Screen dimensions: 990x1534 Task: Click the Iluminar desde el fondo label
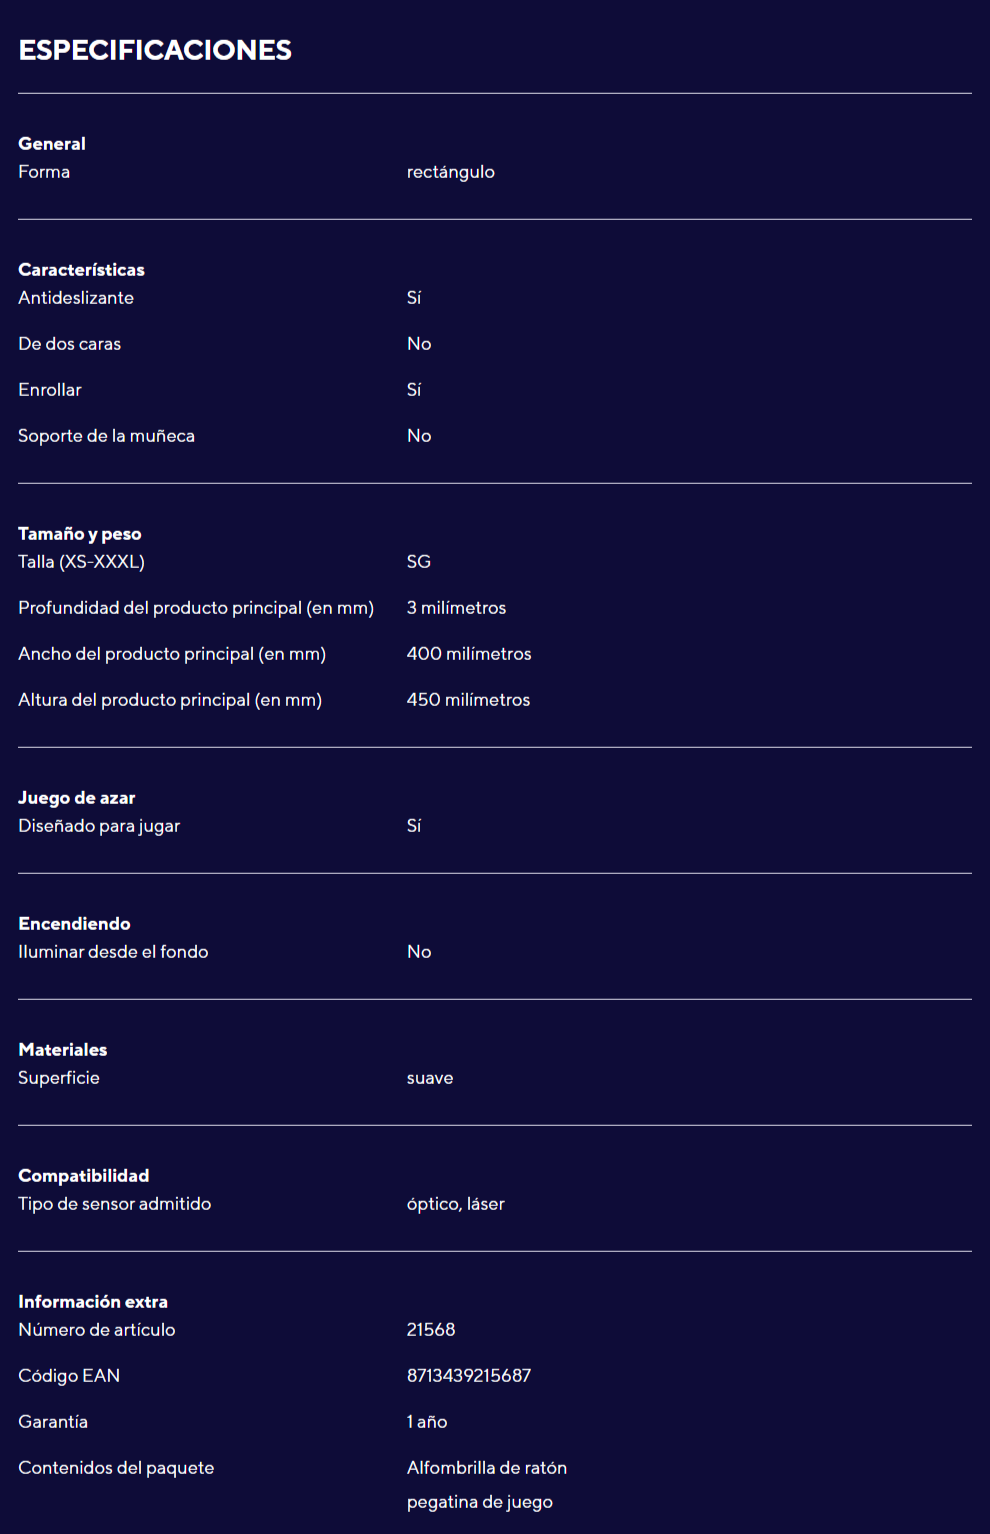pyautogui.click(x=113, y=952)
